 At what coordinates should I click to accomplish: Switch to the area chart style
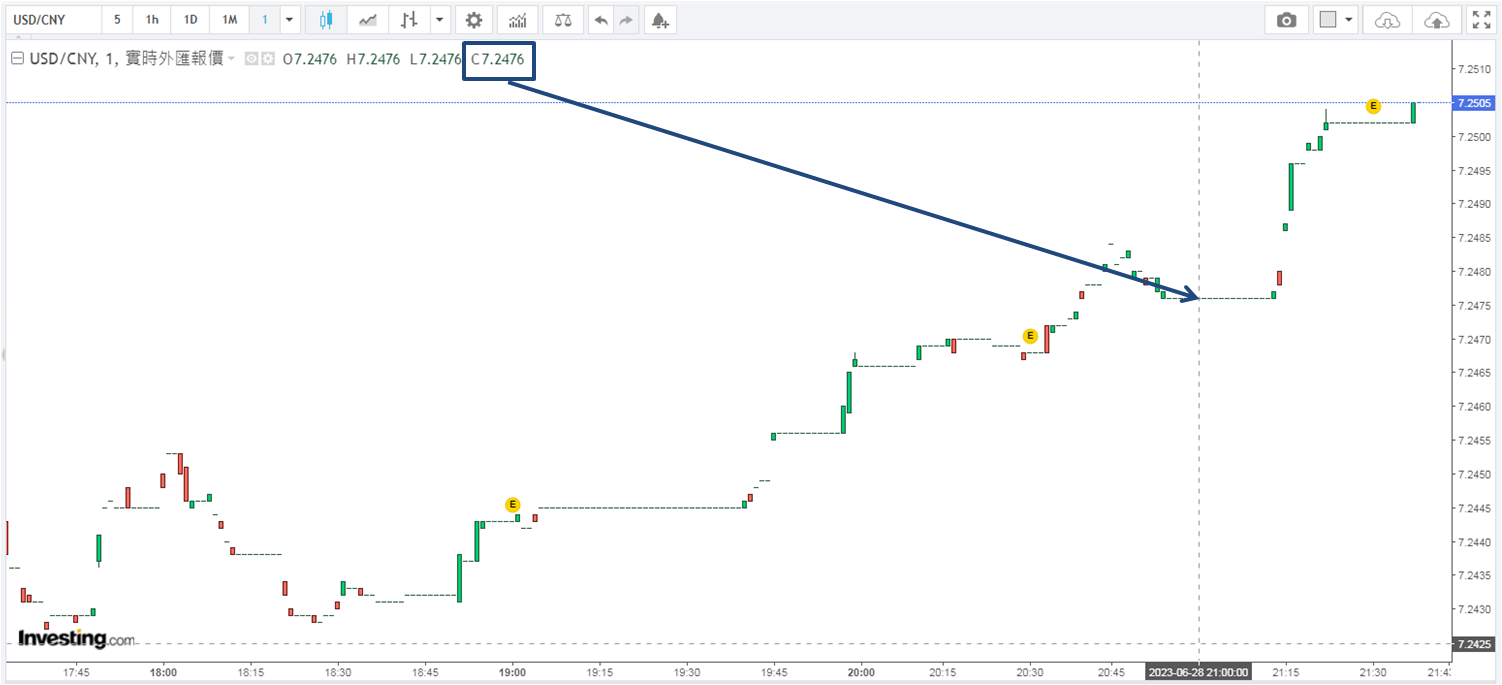point(368,20)
